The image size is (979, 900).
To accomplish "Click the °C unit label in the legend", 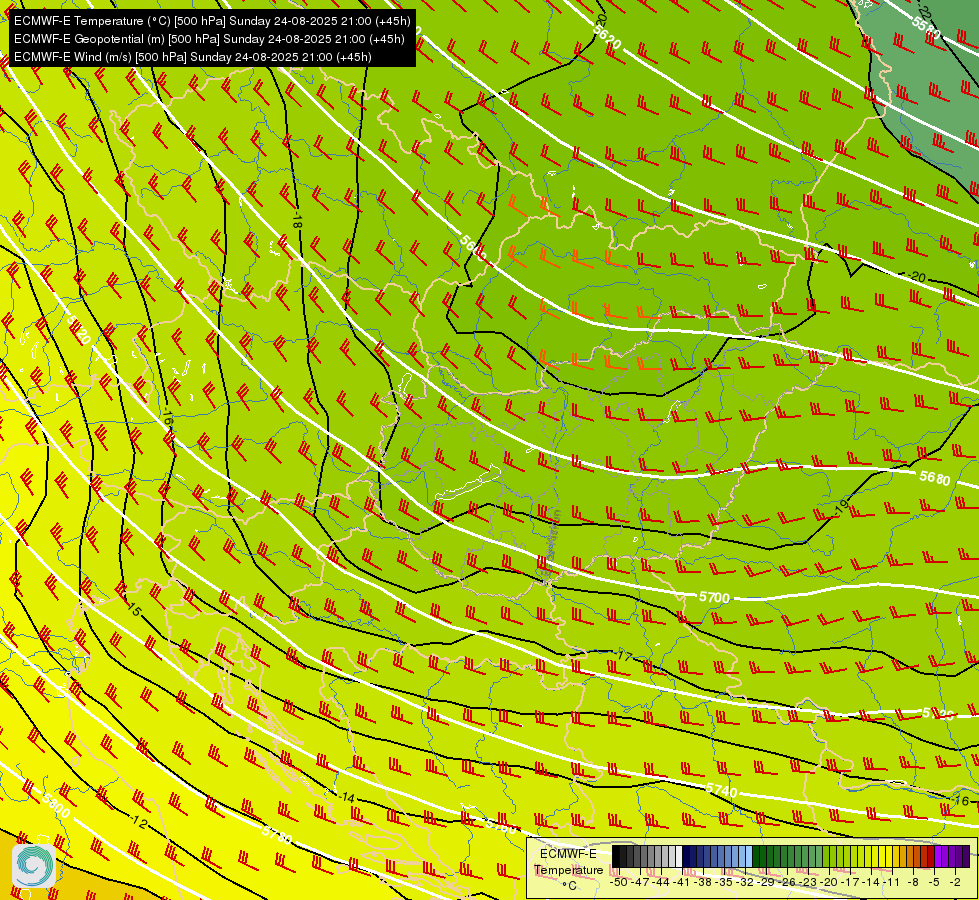I will click(569, 886).
